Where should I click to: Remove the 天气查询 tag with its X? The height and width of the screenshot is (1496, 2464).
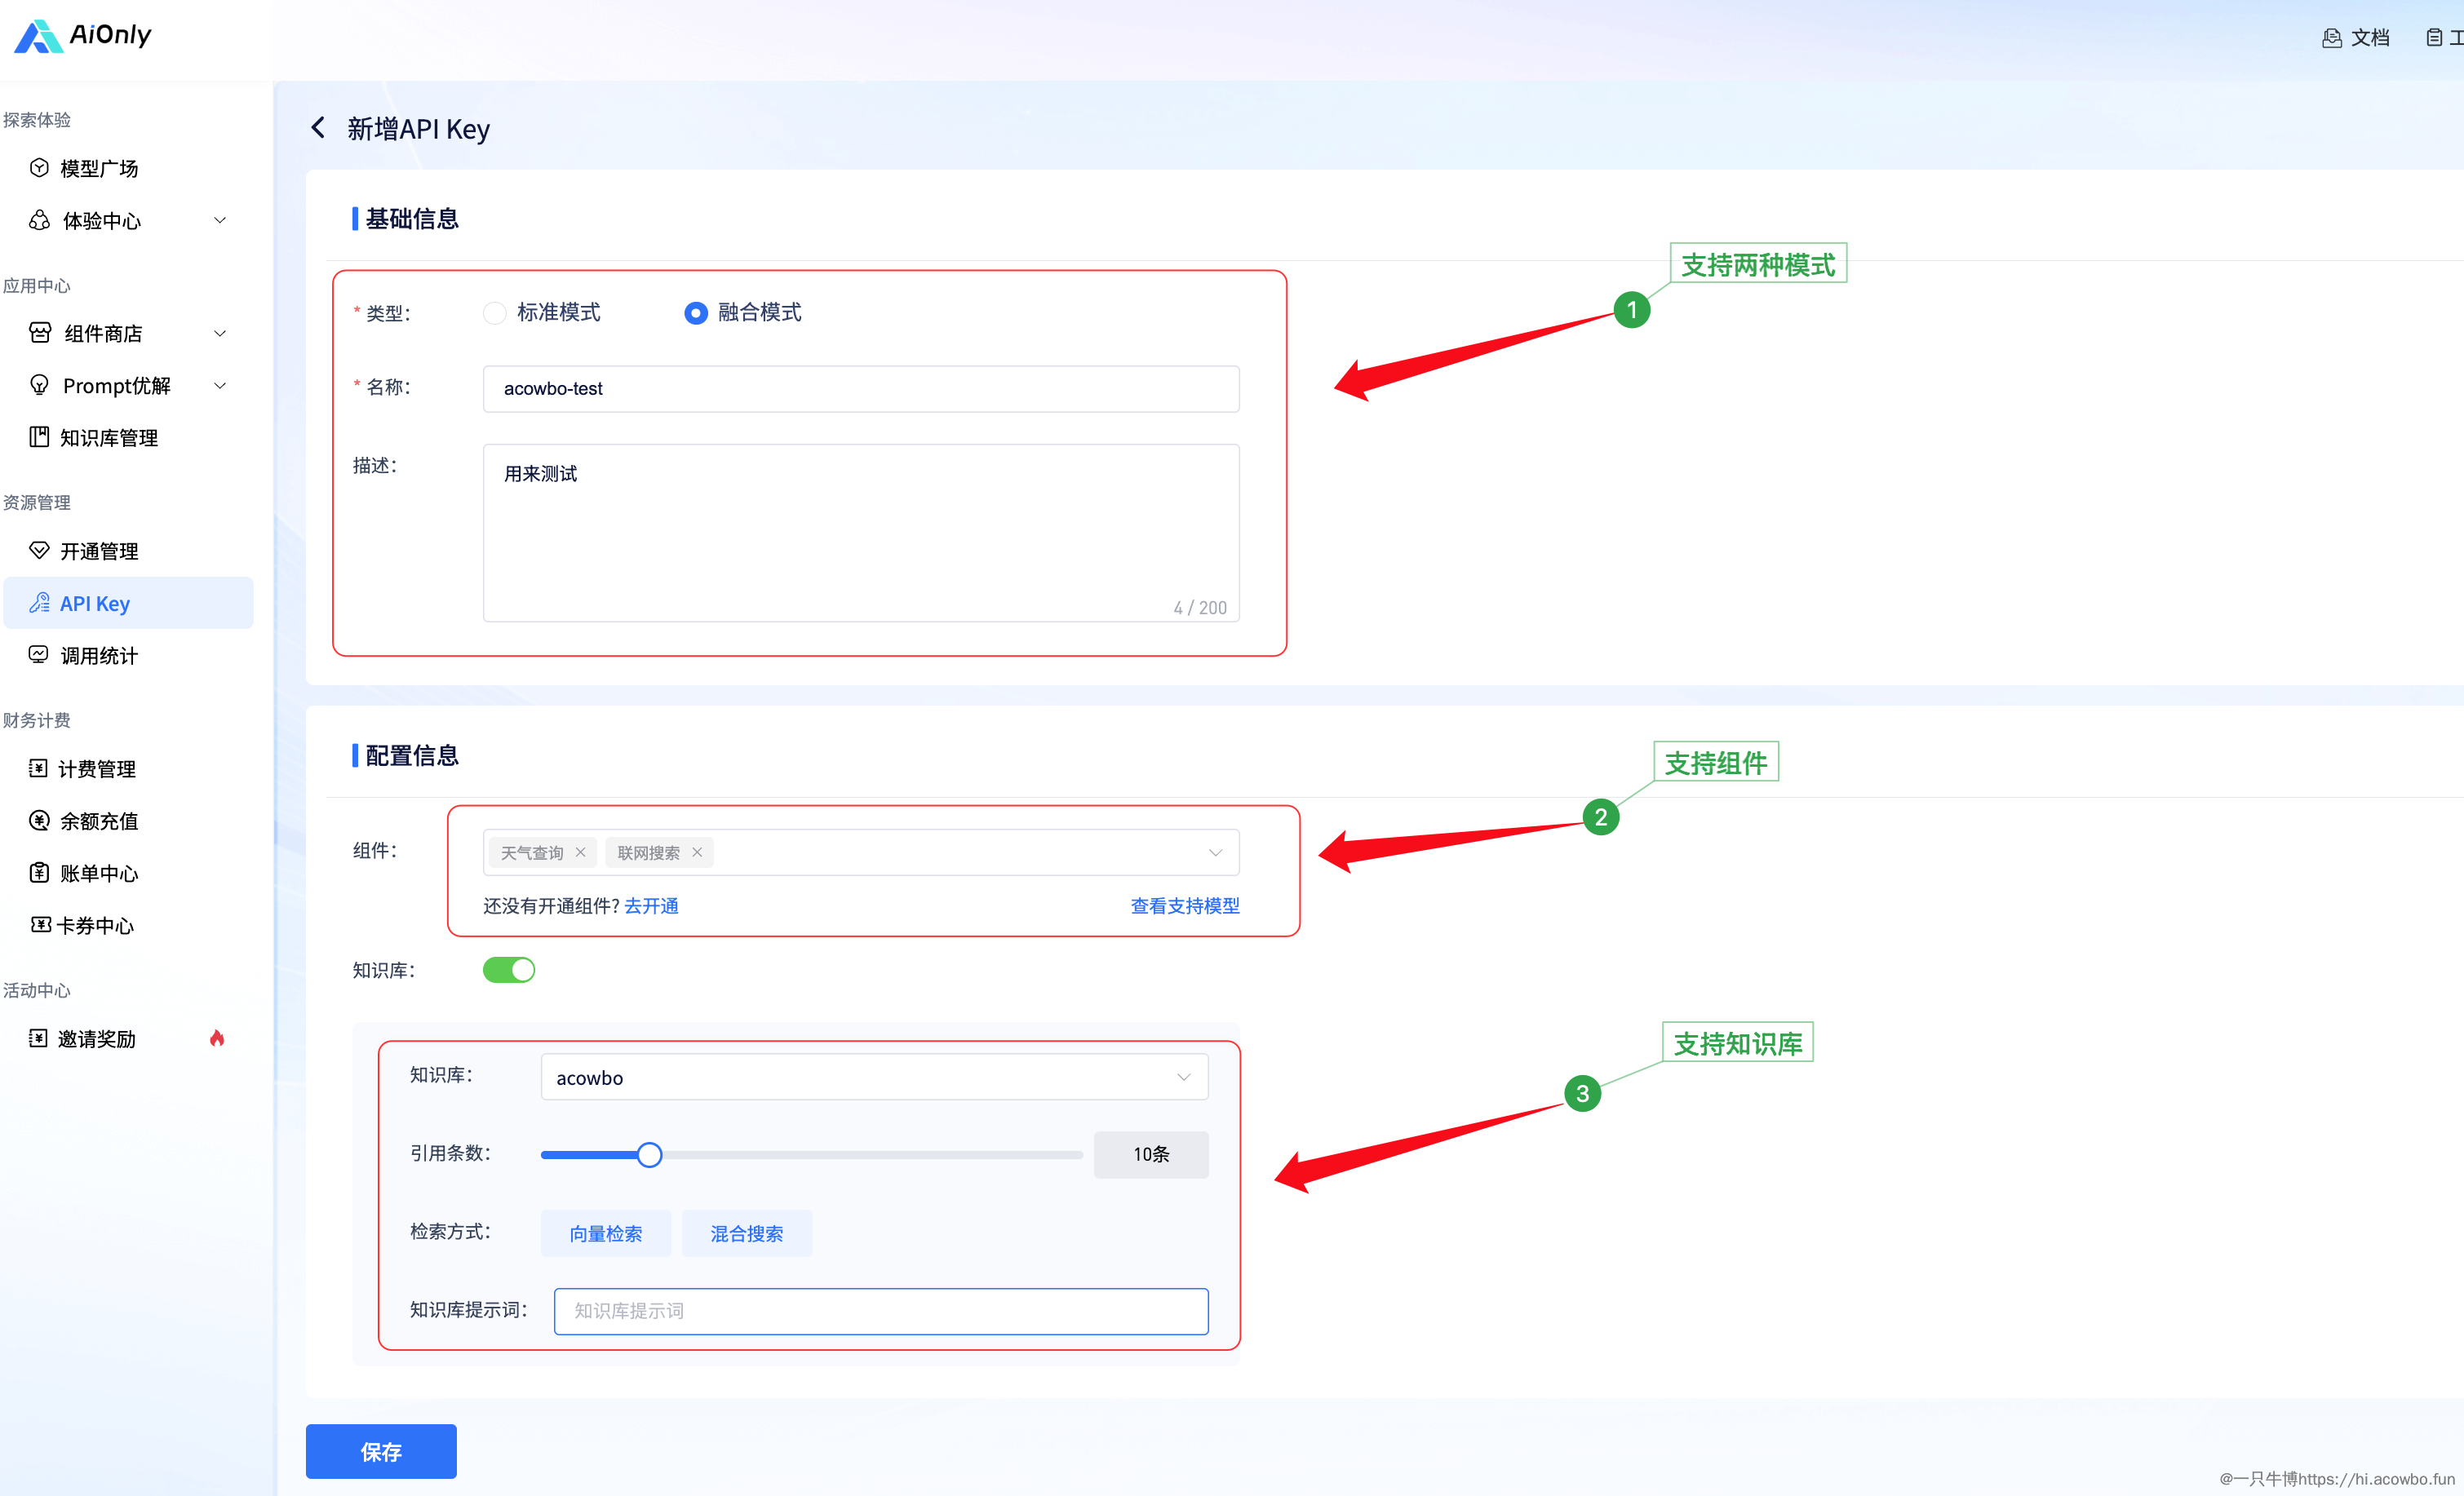point(581,852)
